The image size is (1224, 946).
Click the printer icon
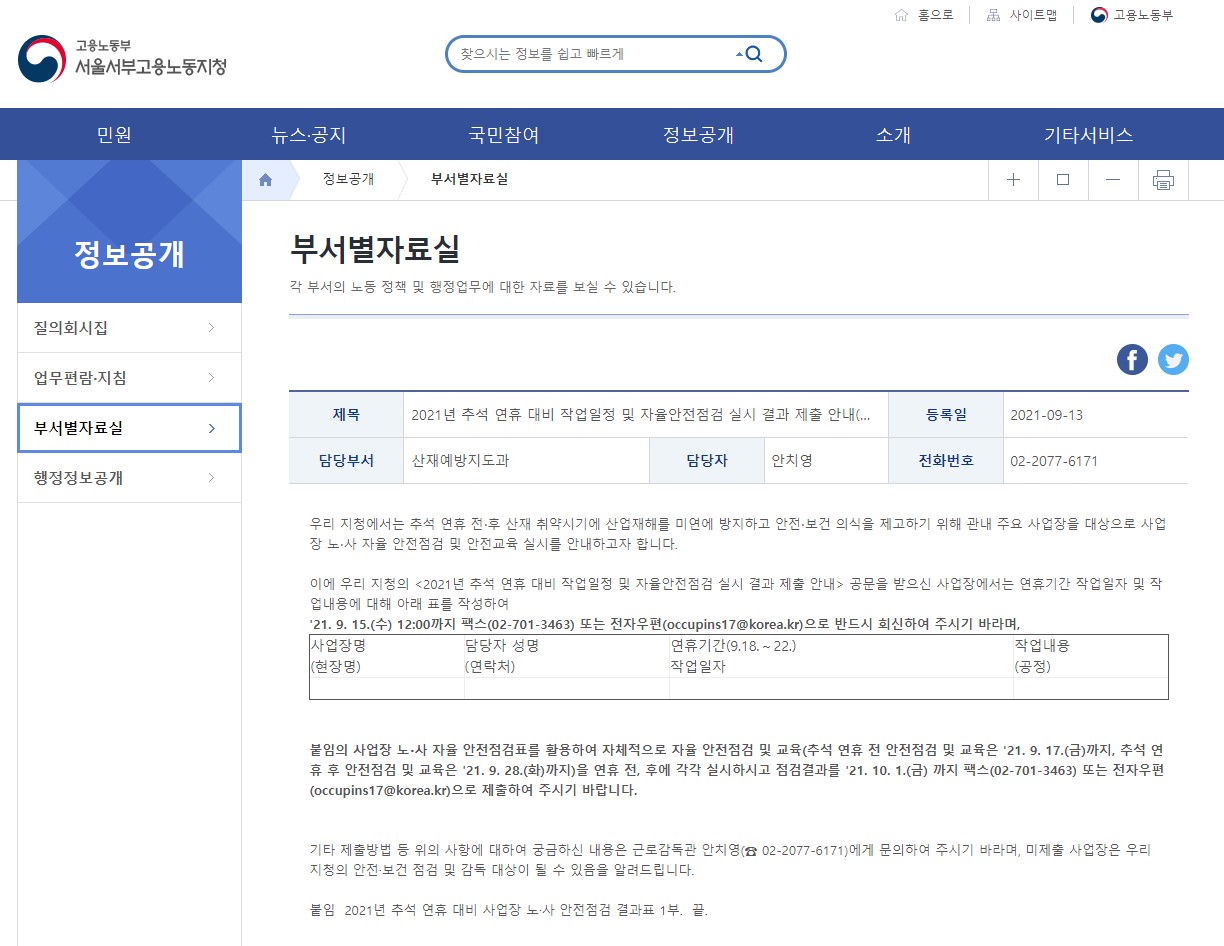1163,180
